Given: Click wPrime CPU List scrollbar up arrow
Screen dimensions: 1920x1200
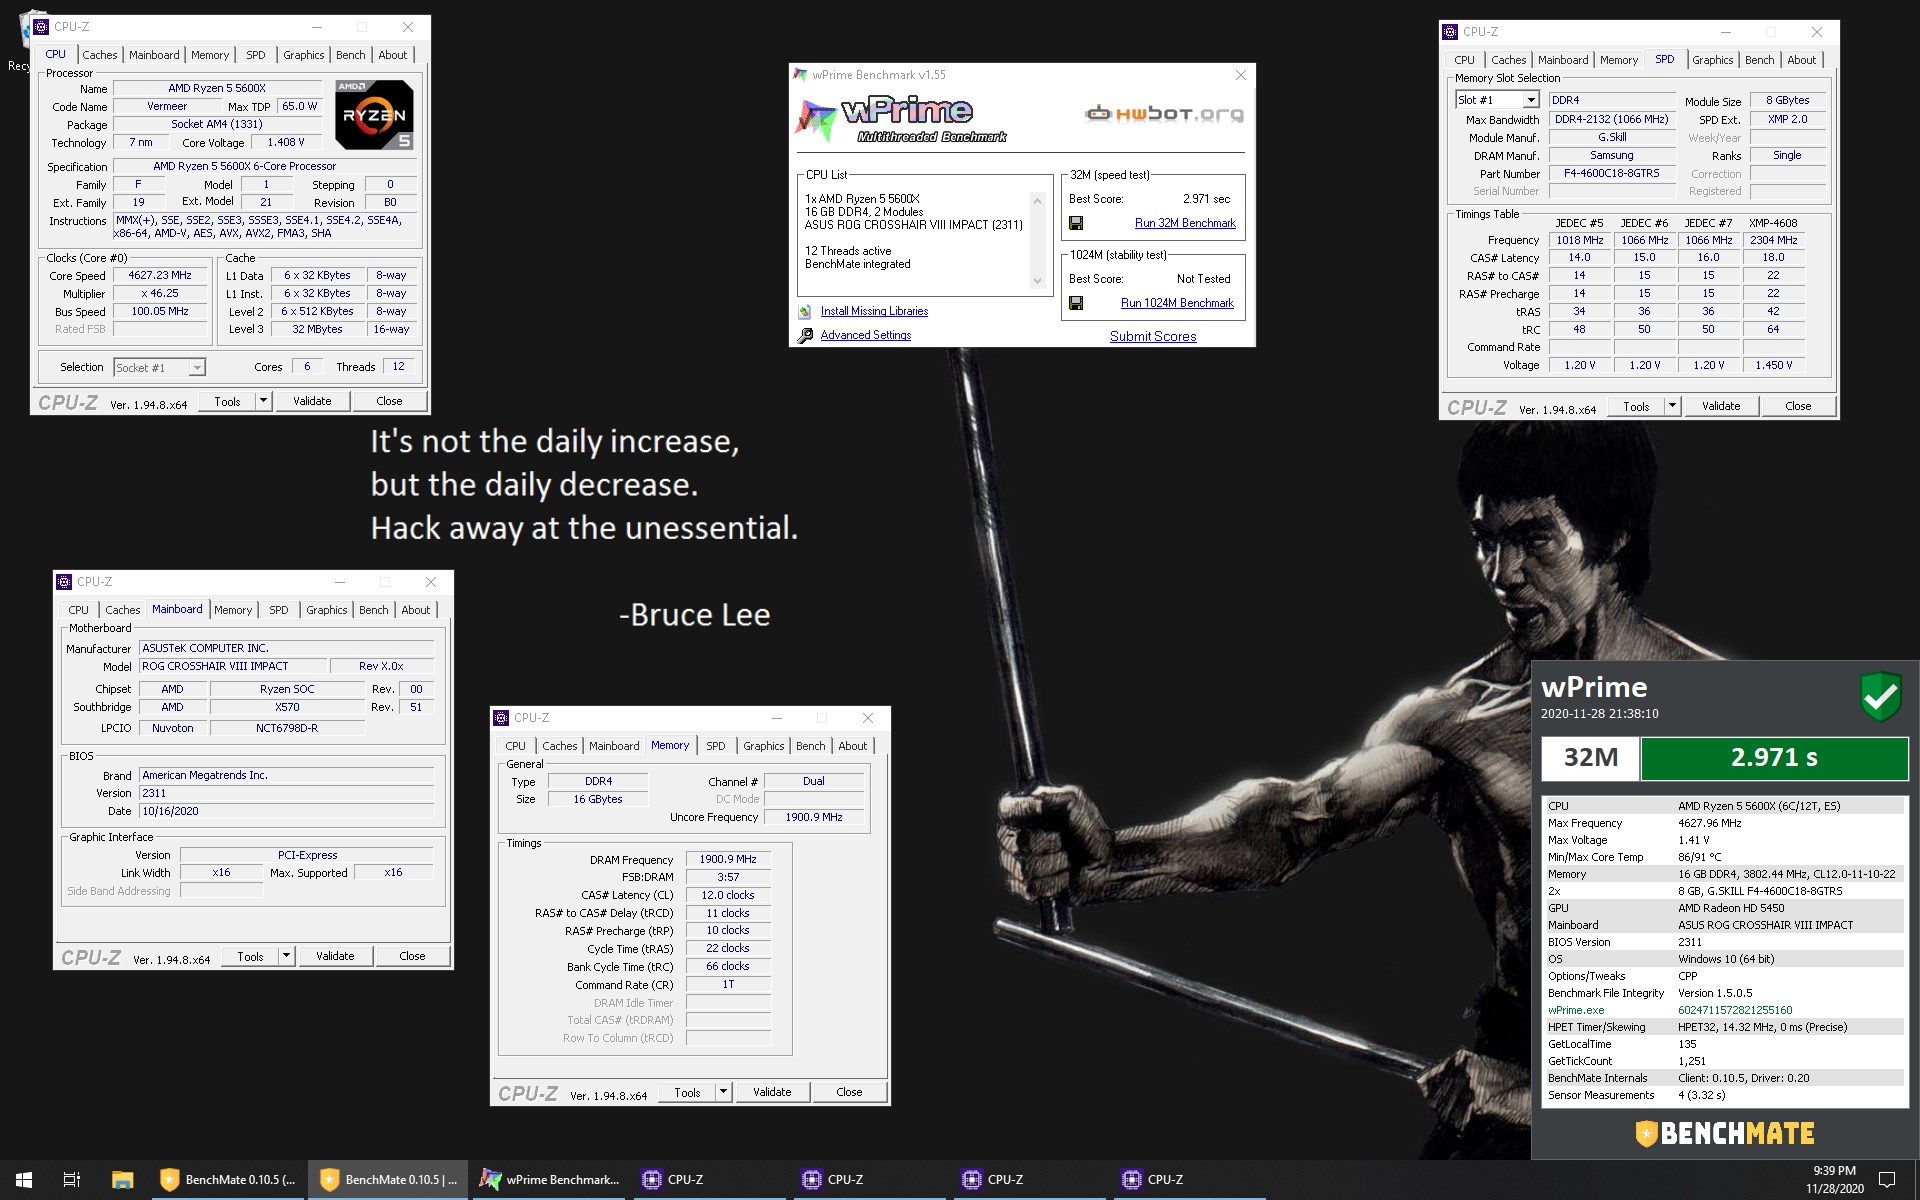Looking at the screenshot, I should tap(1037, 200).
